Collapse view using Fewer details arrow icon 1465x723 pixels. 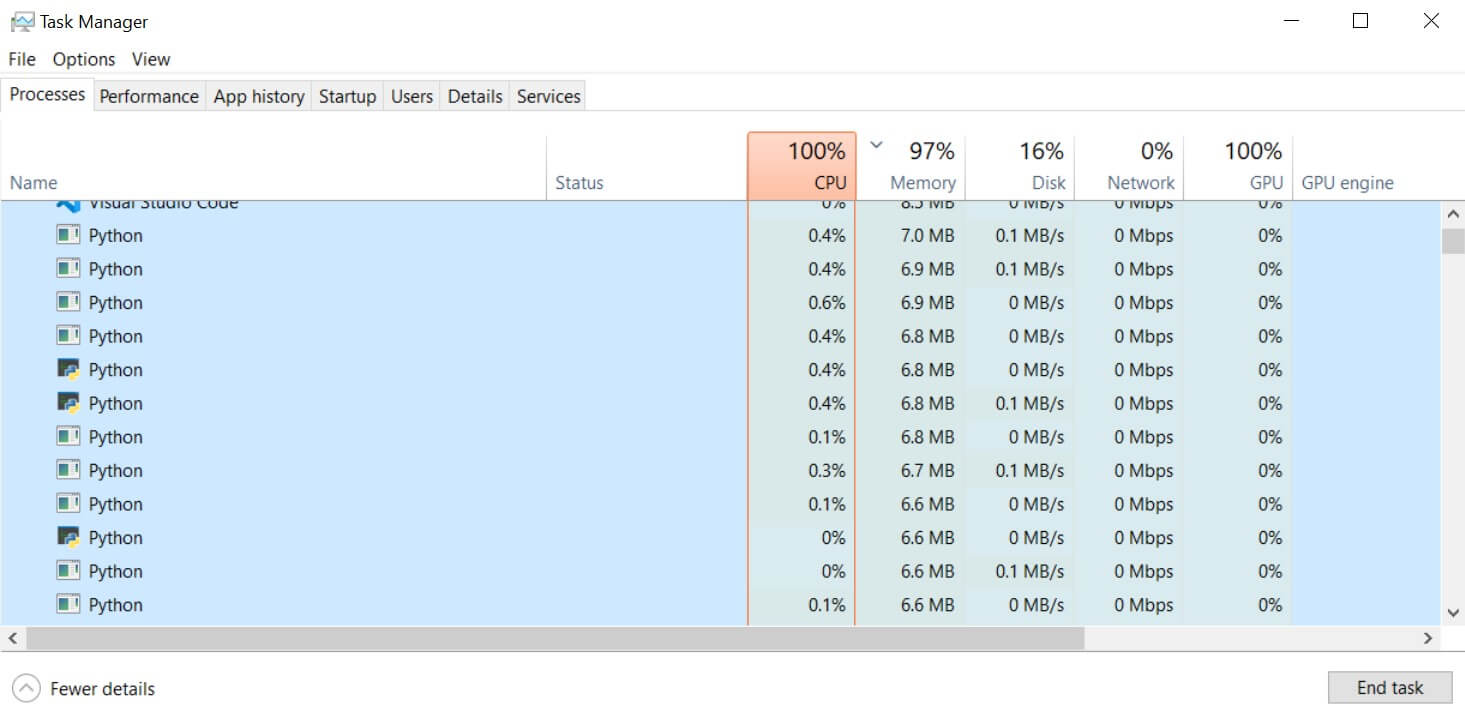(27, 688)
